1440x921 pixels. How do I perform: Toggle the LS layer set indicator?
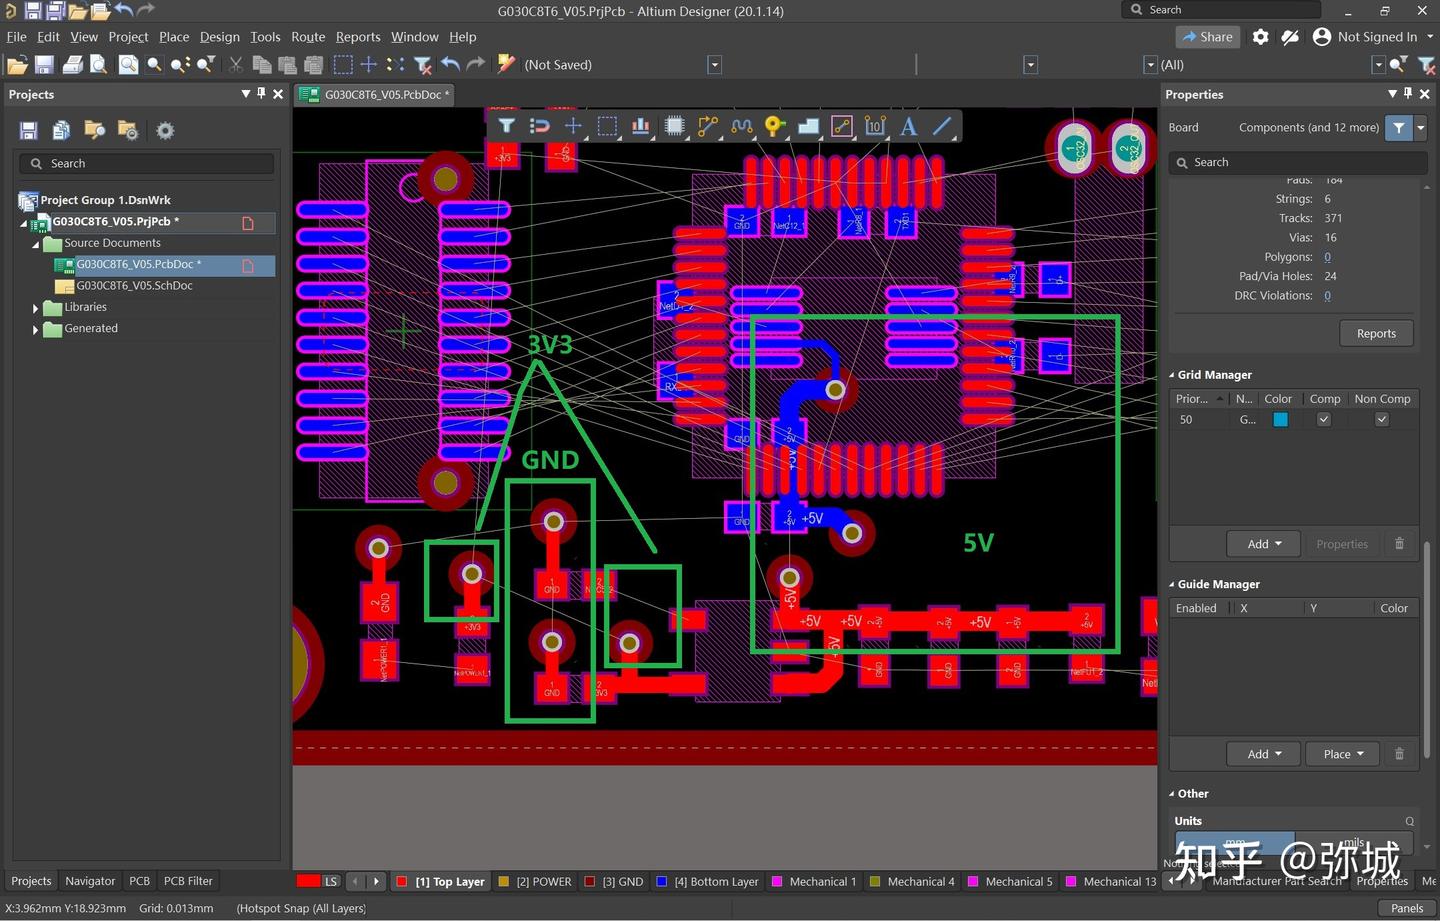(x=330, y=881)
